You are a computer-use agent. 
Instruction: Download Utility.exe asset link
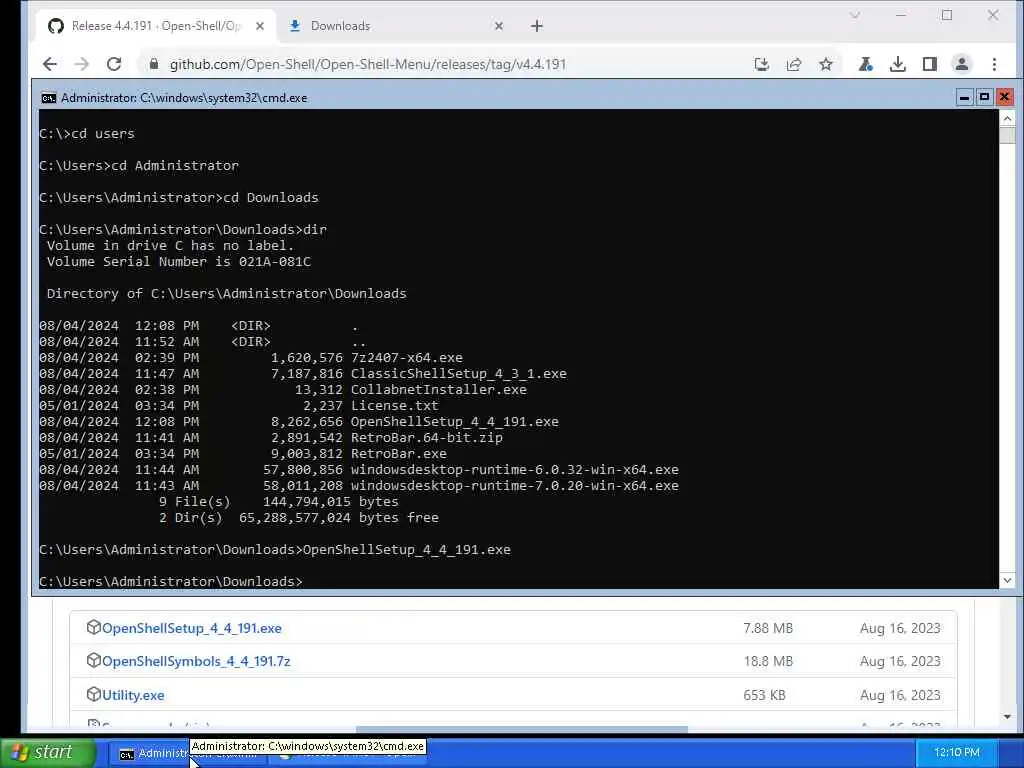point(133,696)
